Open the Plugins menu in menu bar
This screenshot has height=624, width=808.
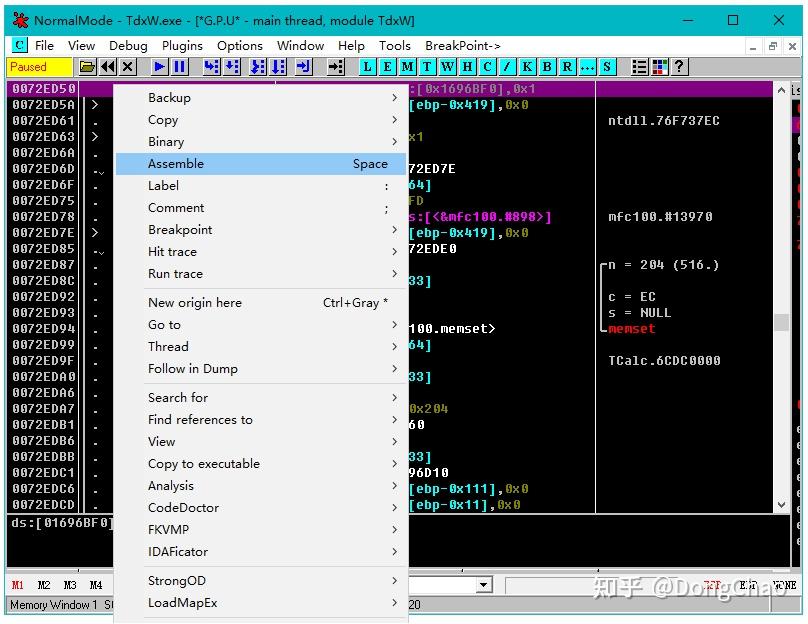click(x=182, y=45)
